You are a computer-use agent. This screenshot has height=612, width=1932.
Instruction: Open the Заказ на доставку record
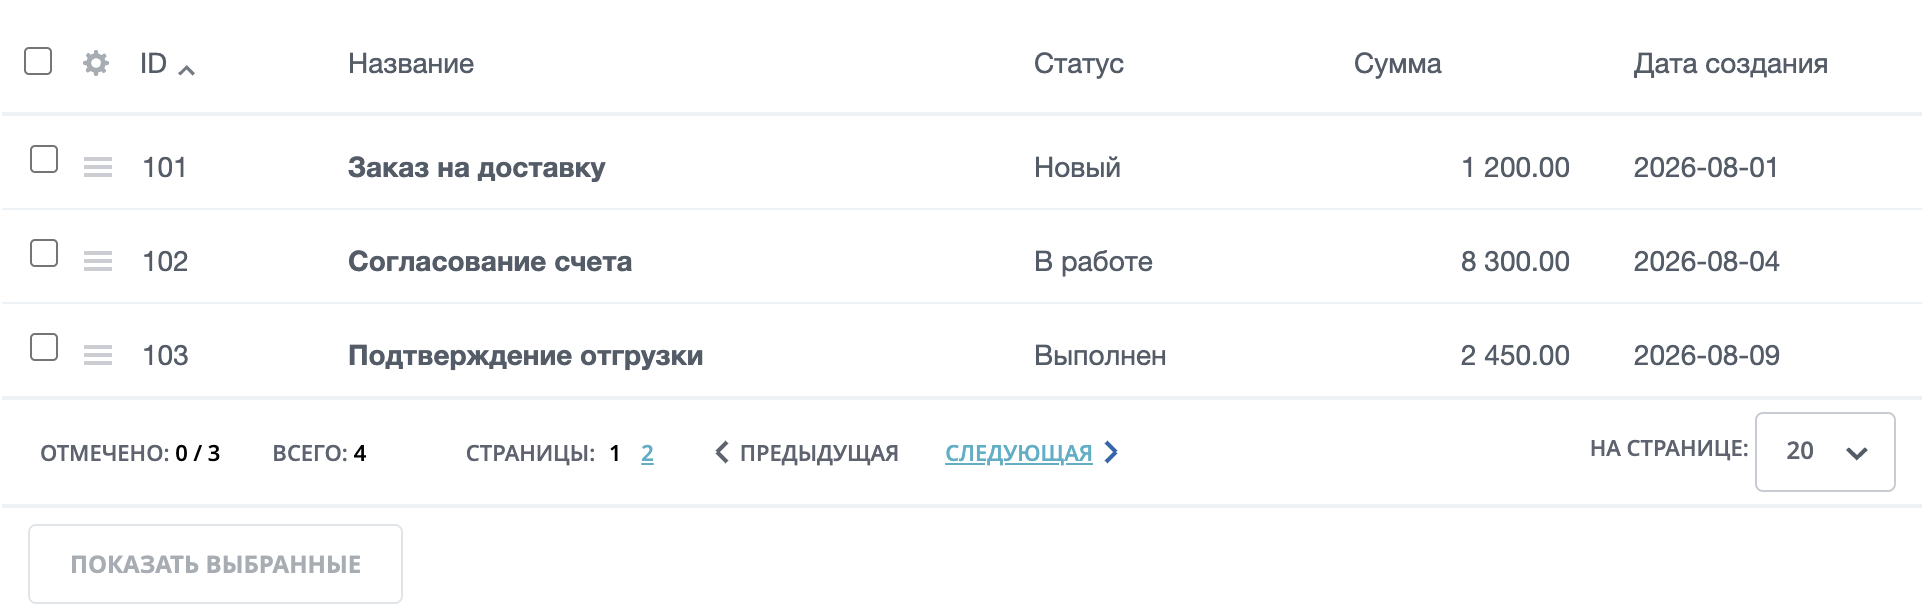click(476, 167)
